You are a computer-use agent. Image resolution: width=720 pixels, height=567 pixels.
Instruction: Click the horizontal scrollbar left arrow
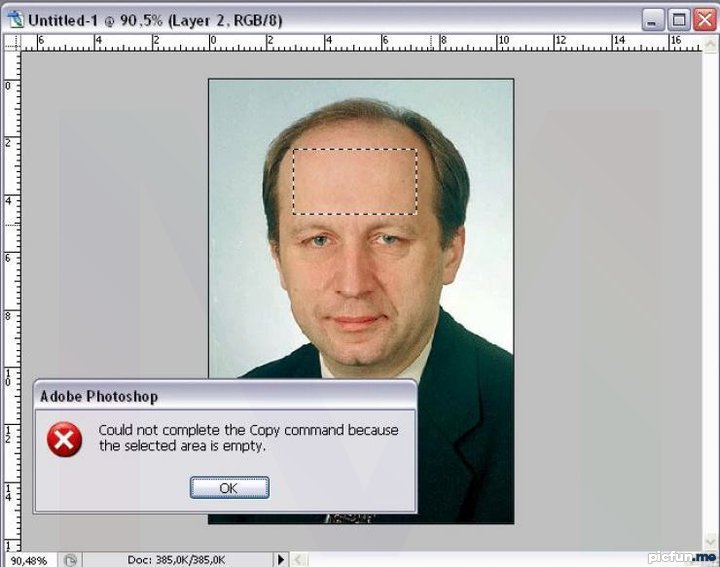point(297,560)
